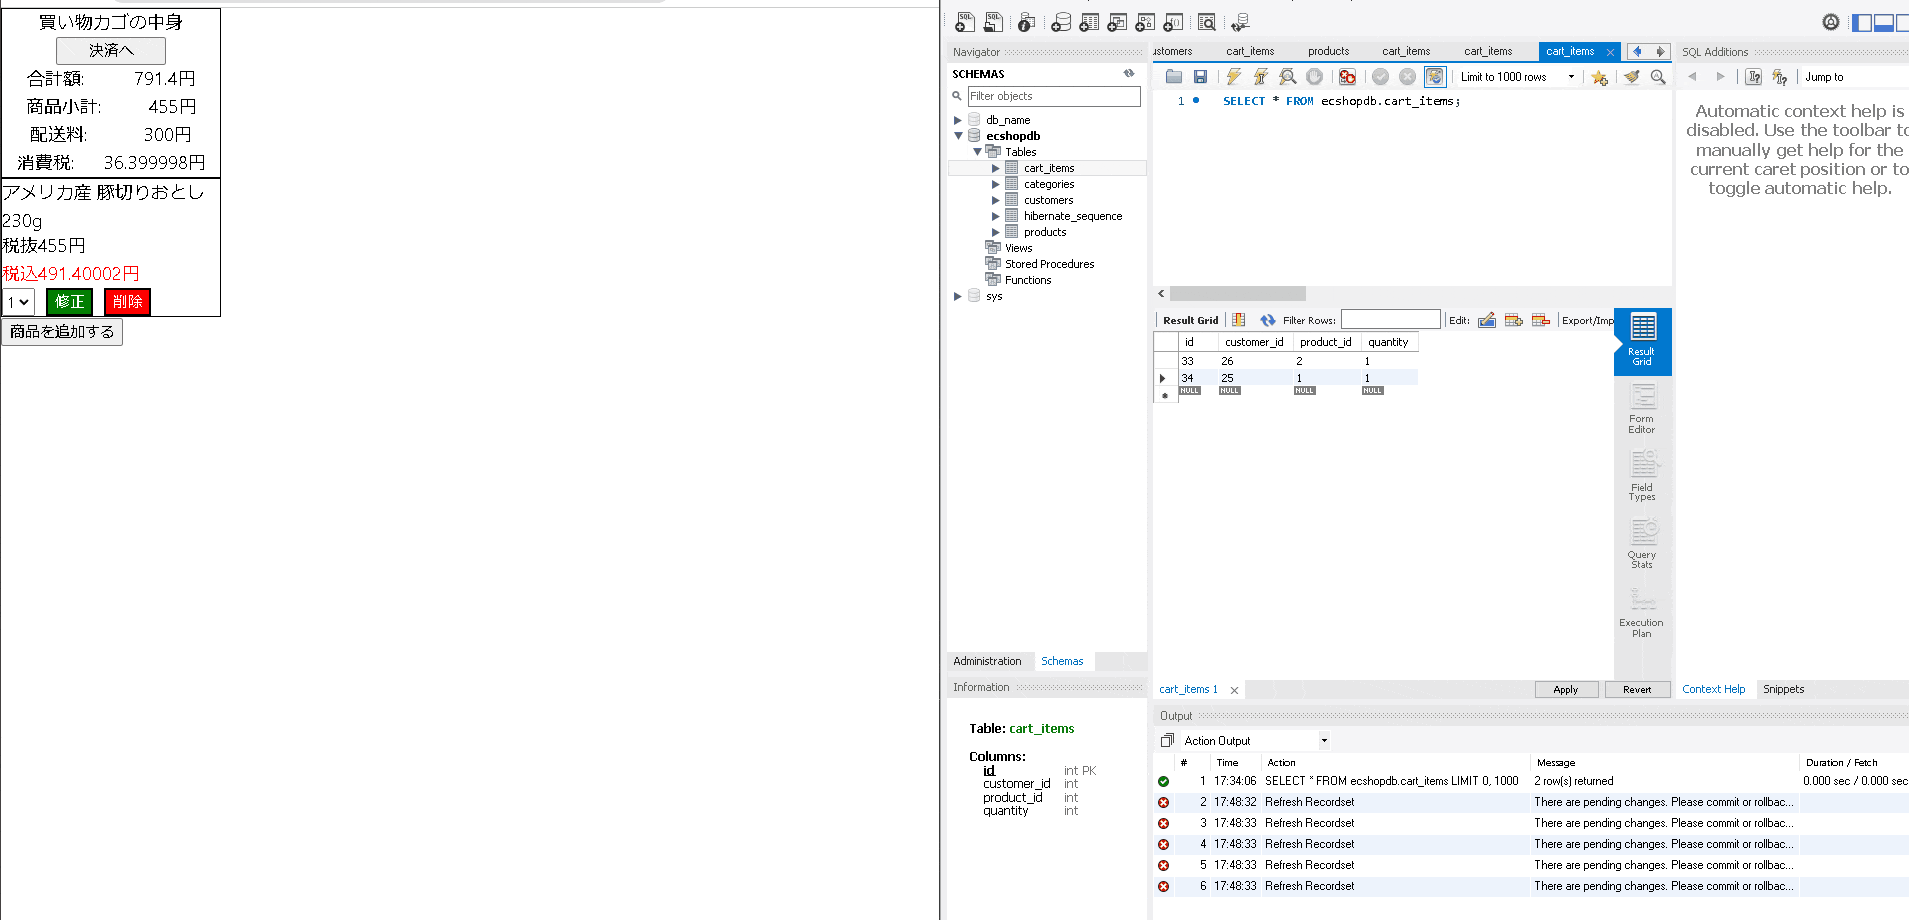
Task: Focus the Filter objects field
Action: tap(1054, 96)
